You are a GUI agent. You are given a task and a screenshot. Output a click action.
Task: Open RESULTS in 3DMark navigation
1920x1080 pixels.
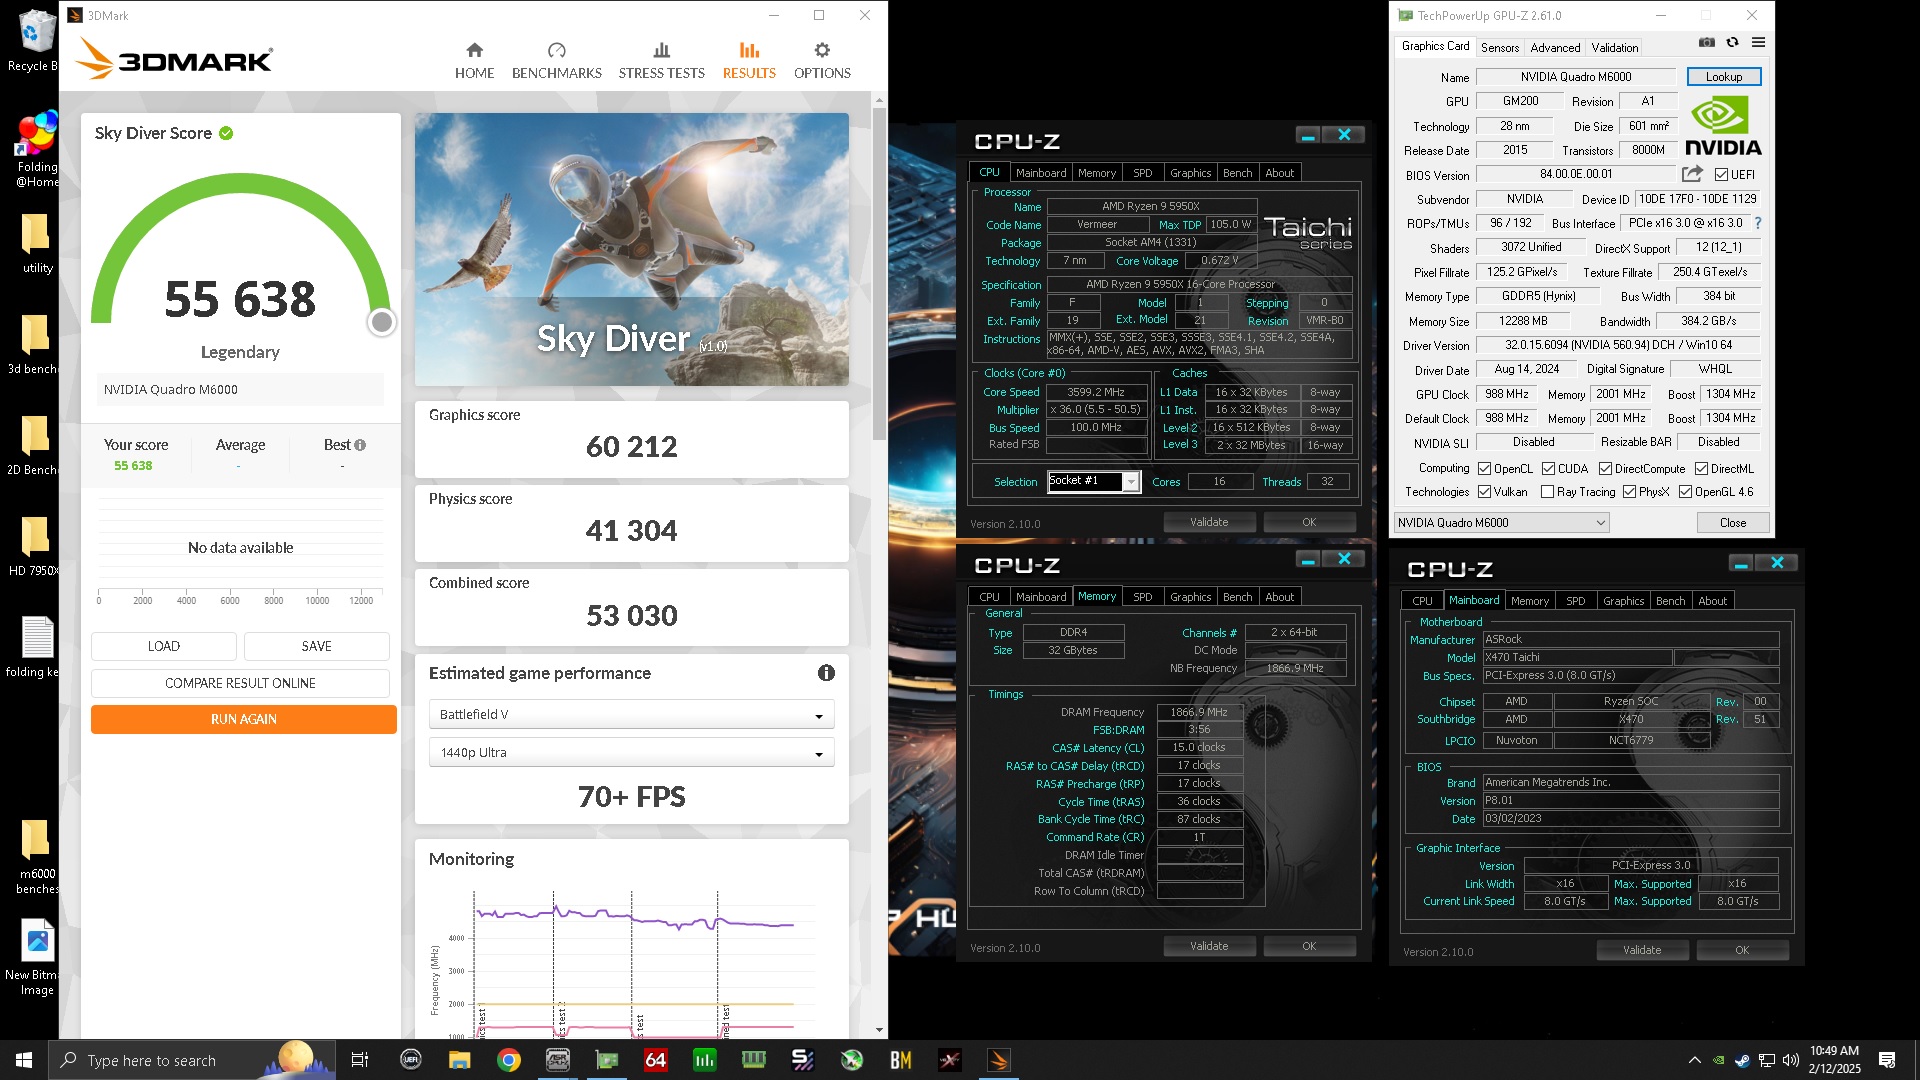749,61
